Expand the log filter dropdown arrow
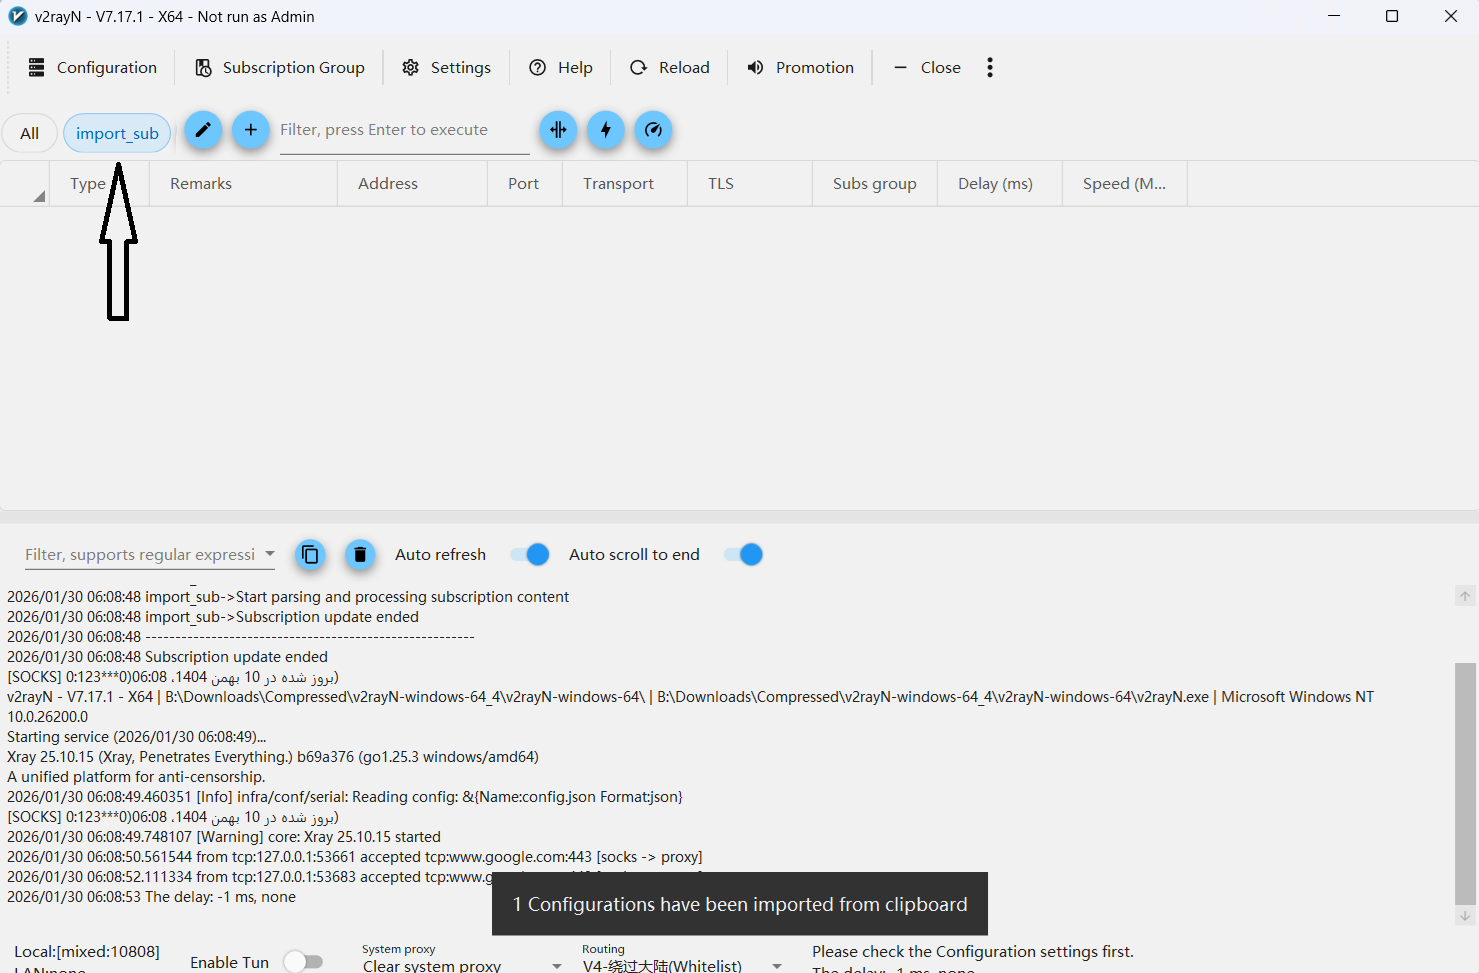The height and width of the screenshot is (973, 1479). pos(270,554)
